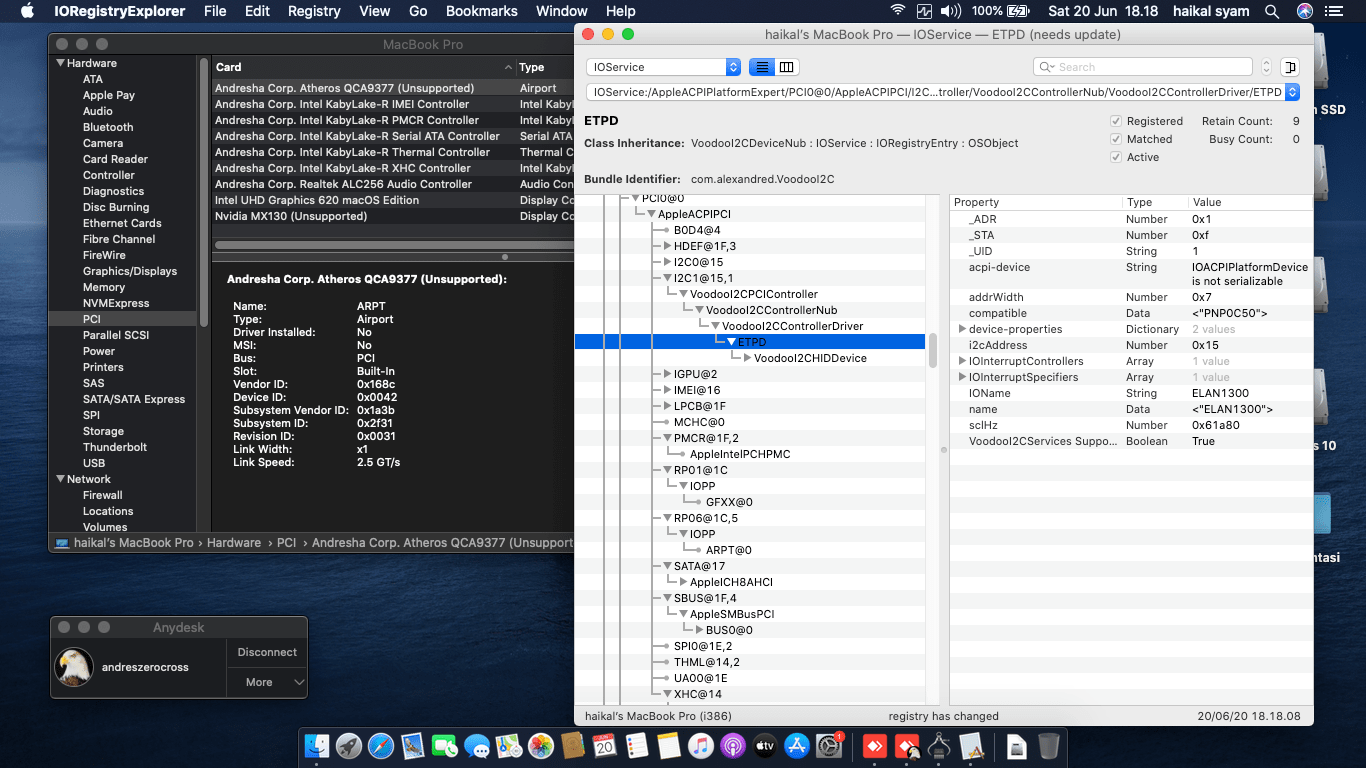This screenshot has width=1366, height=768.
Task: Open Notes from the Dock
Action: pyautogui.click(x=669, y=746)
